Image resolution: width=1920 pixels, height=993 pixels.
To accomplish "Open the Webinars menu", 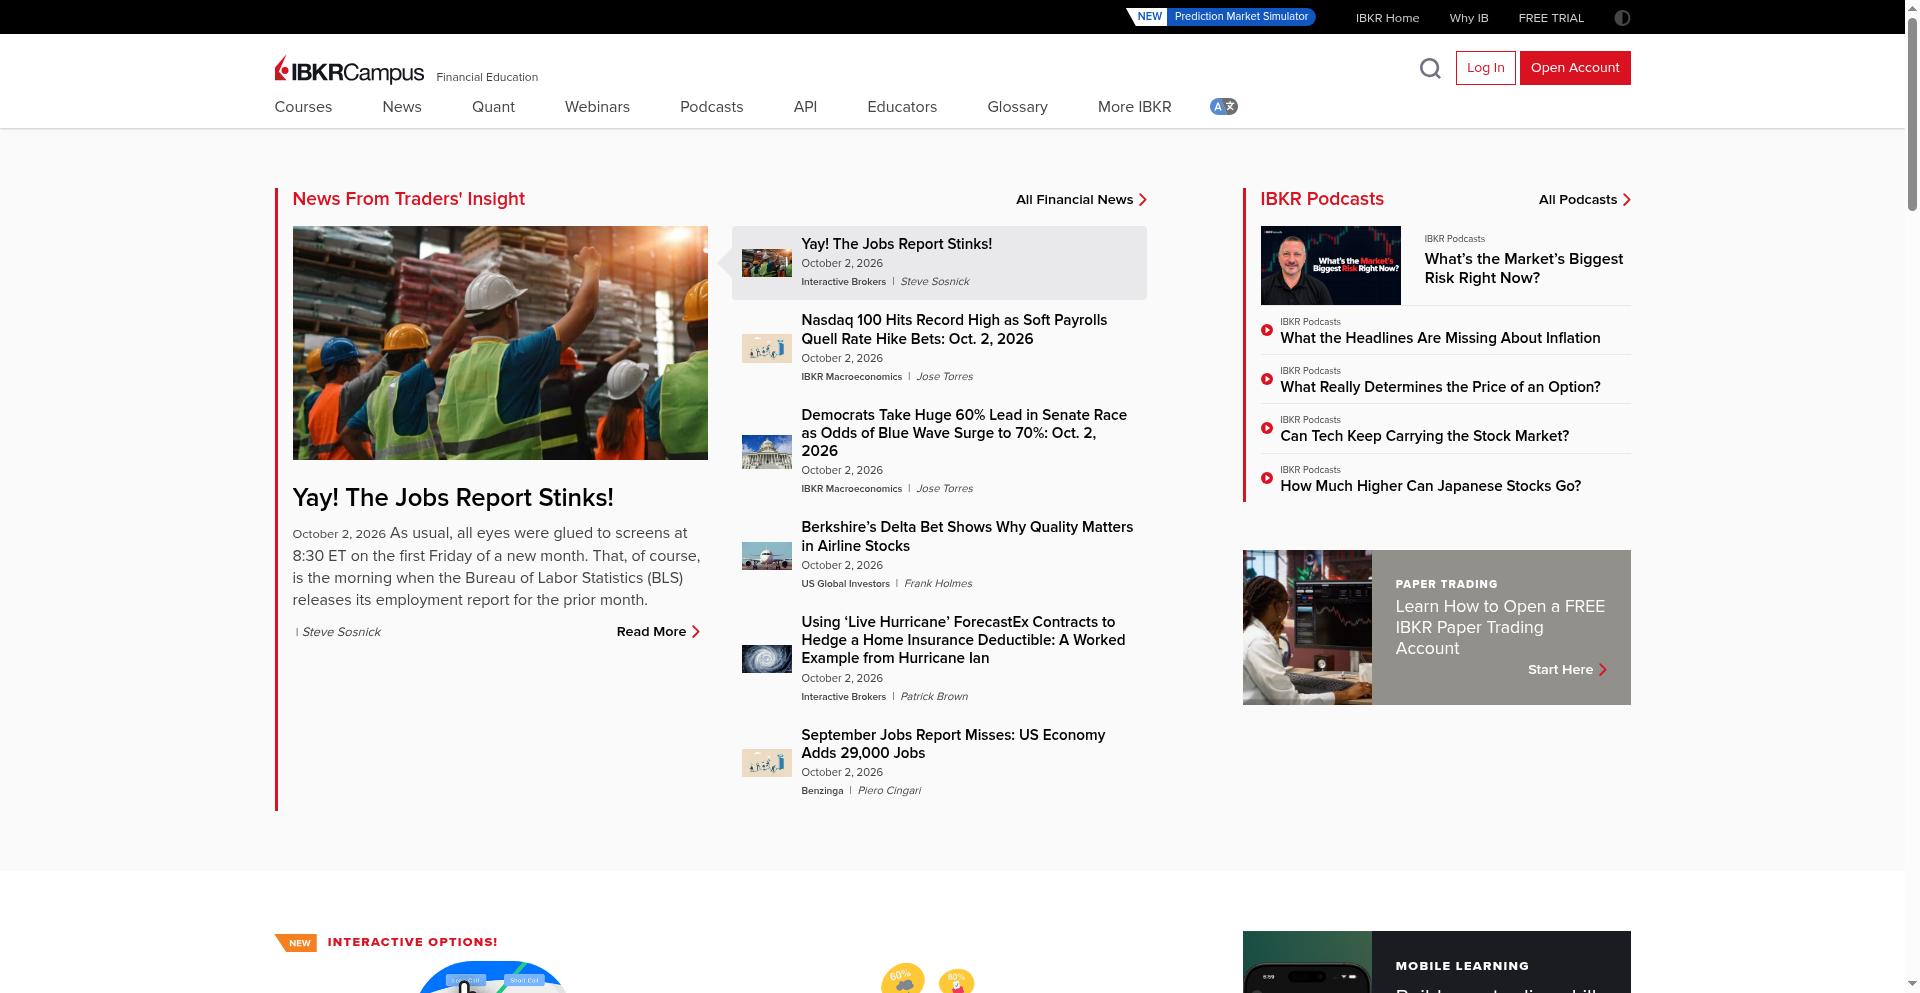I will coord(597,107).
